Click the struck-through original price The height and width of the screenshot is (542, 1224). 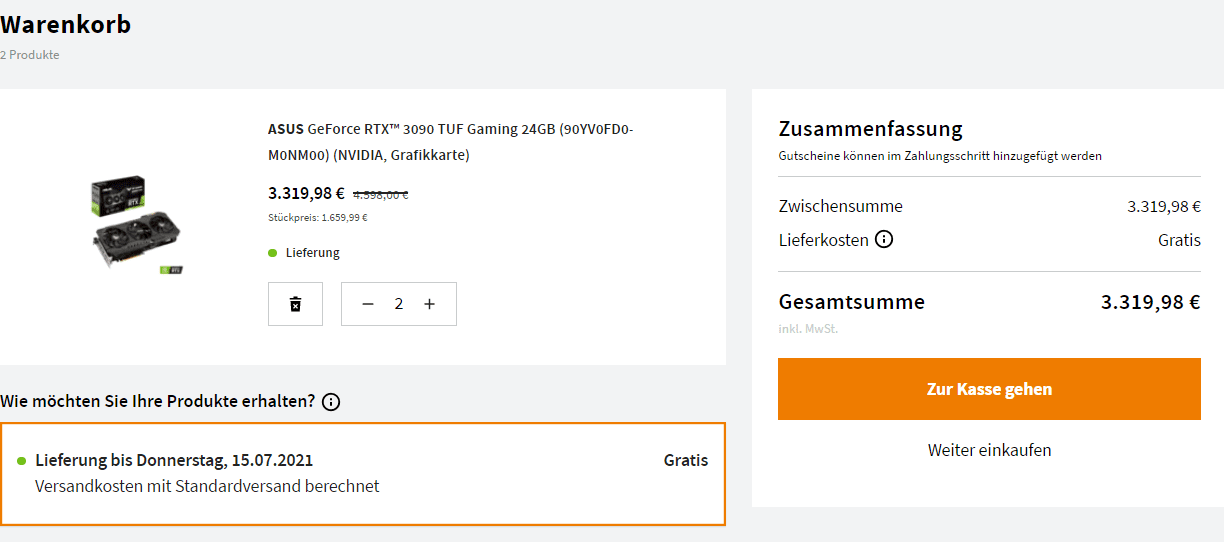coord(381,195)
